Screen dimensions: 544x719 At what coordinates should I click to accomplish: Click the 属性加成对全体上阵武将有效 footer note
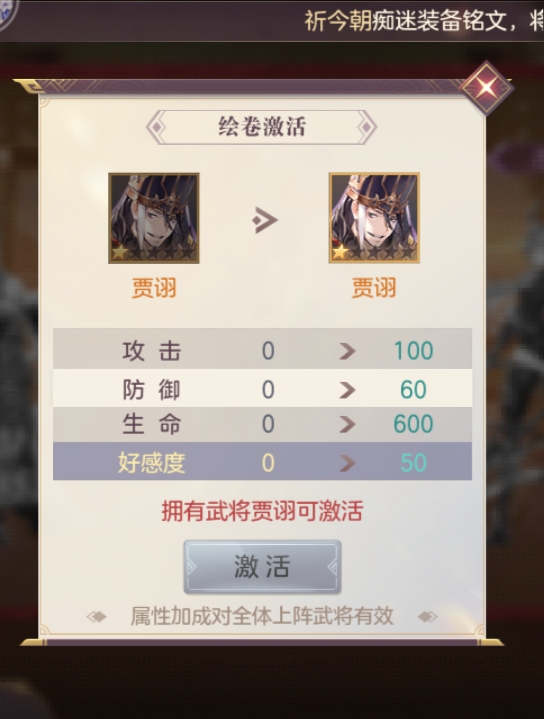pos(262,616)
